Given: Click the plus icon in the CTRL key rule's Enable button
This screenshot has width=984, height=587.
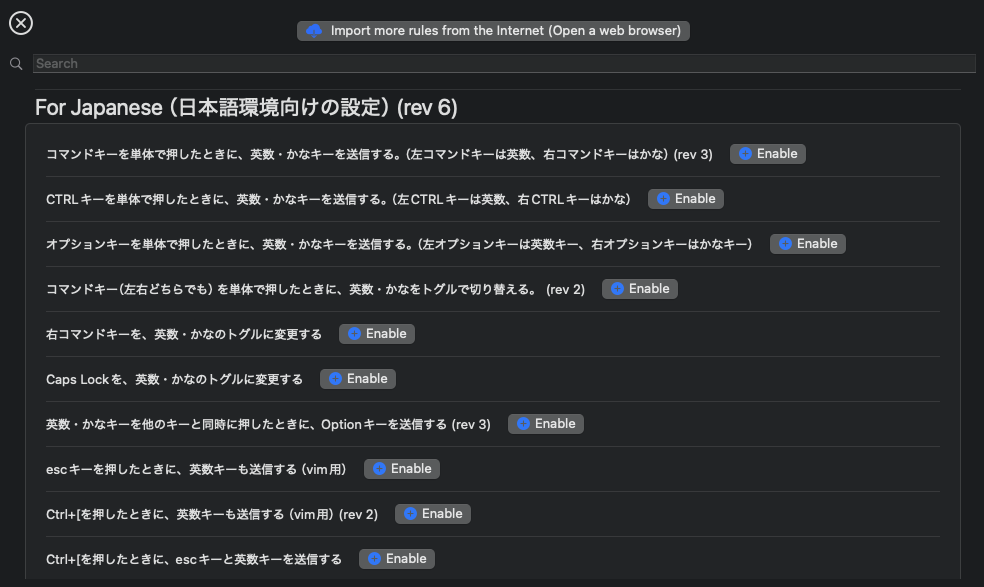Looking at the screenshot, I should click(x=662, y=198).
